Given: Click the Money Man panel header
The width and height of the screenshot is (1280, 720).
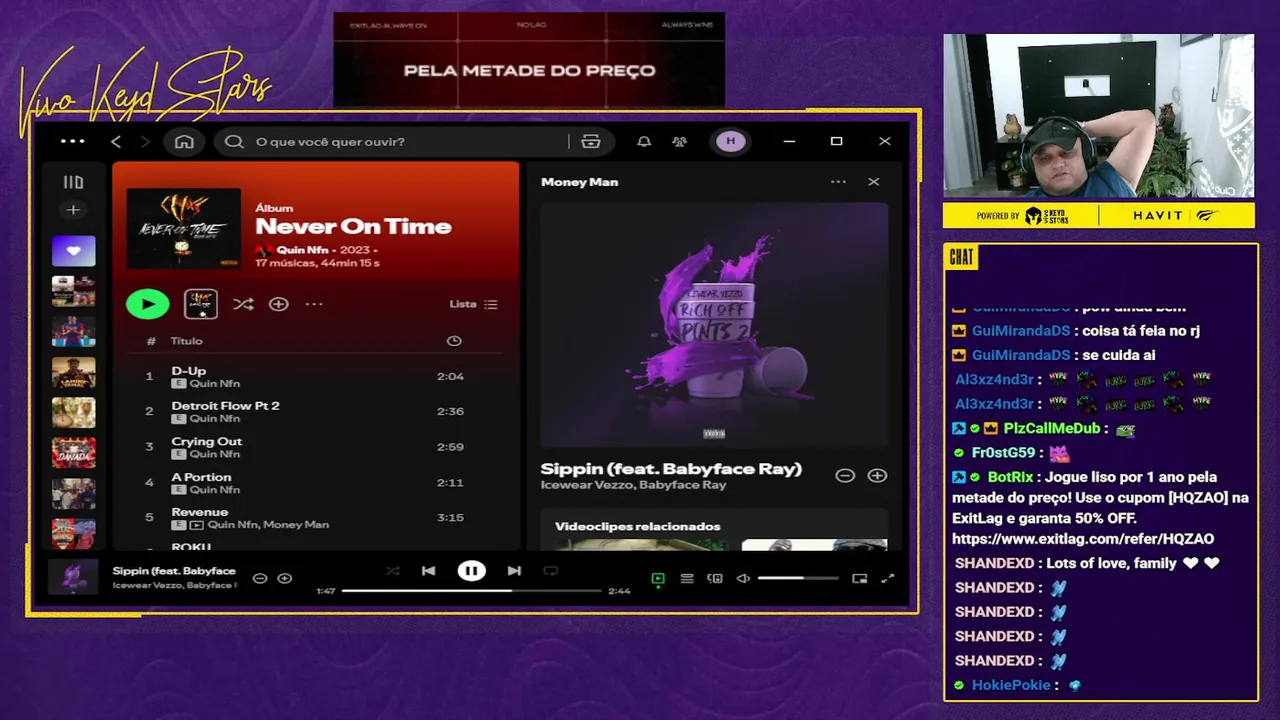Looking at the screenshot, I should [580, 182].
